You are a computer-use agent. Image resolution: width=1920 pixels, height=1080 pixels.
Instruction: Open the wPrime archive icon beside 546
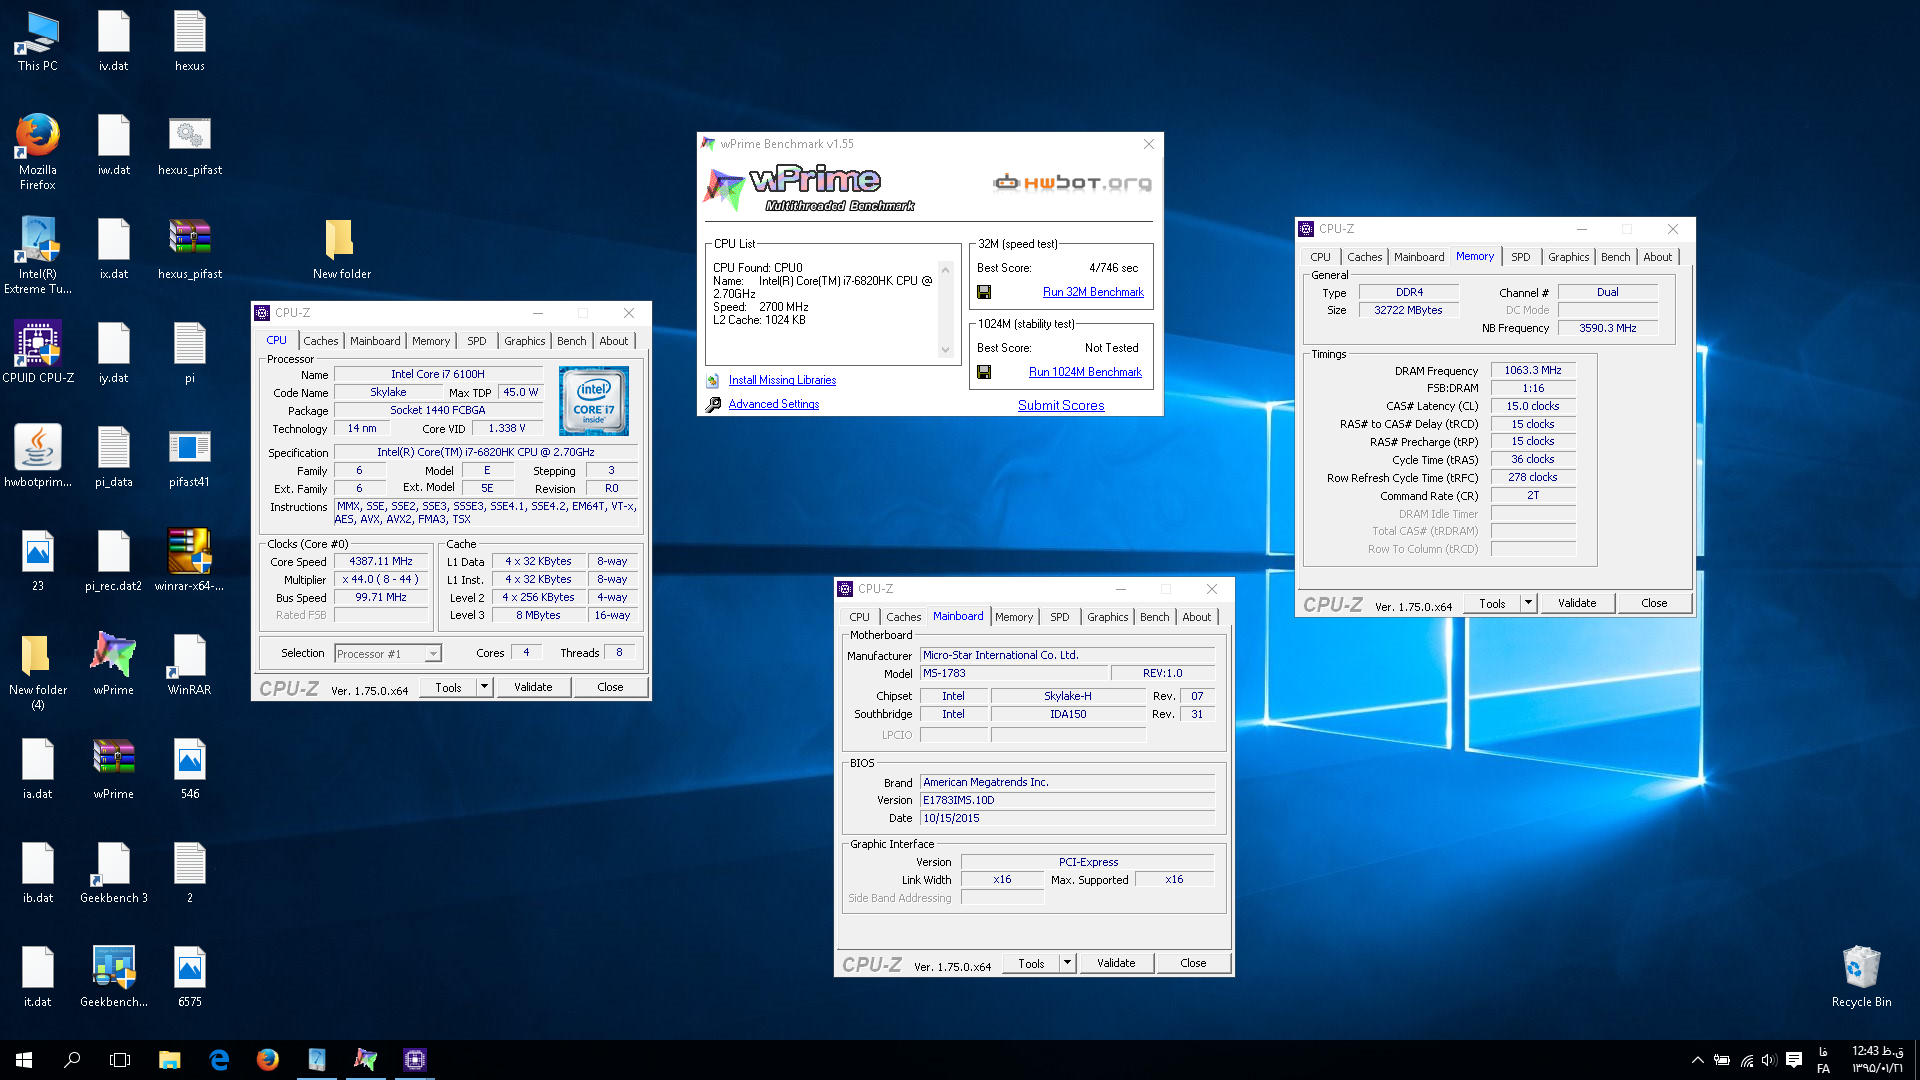[x=113, y=768]
